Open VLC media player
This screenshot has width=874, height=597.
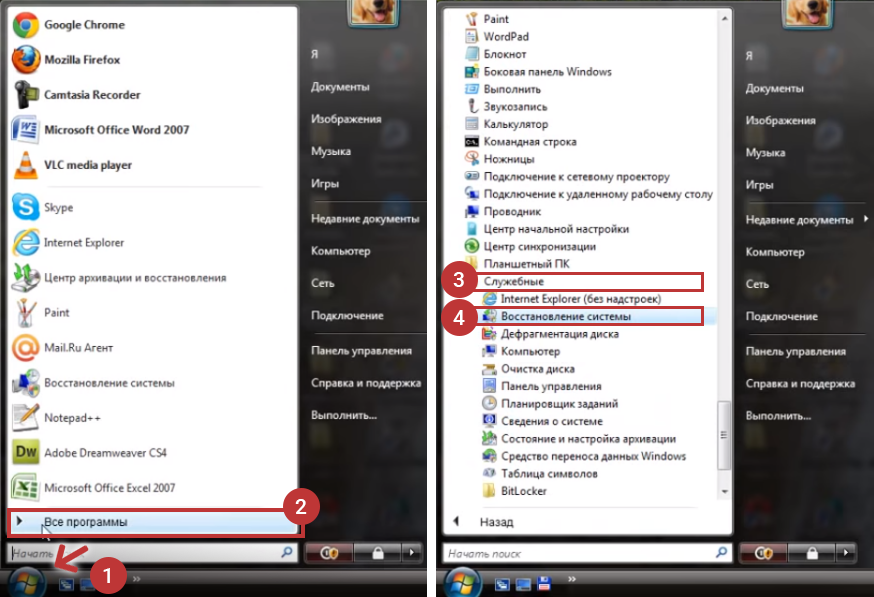coord(72,165)
